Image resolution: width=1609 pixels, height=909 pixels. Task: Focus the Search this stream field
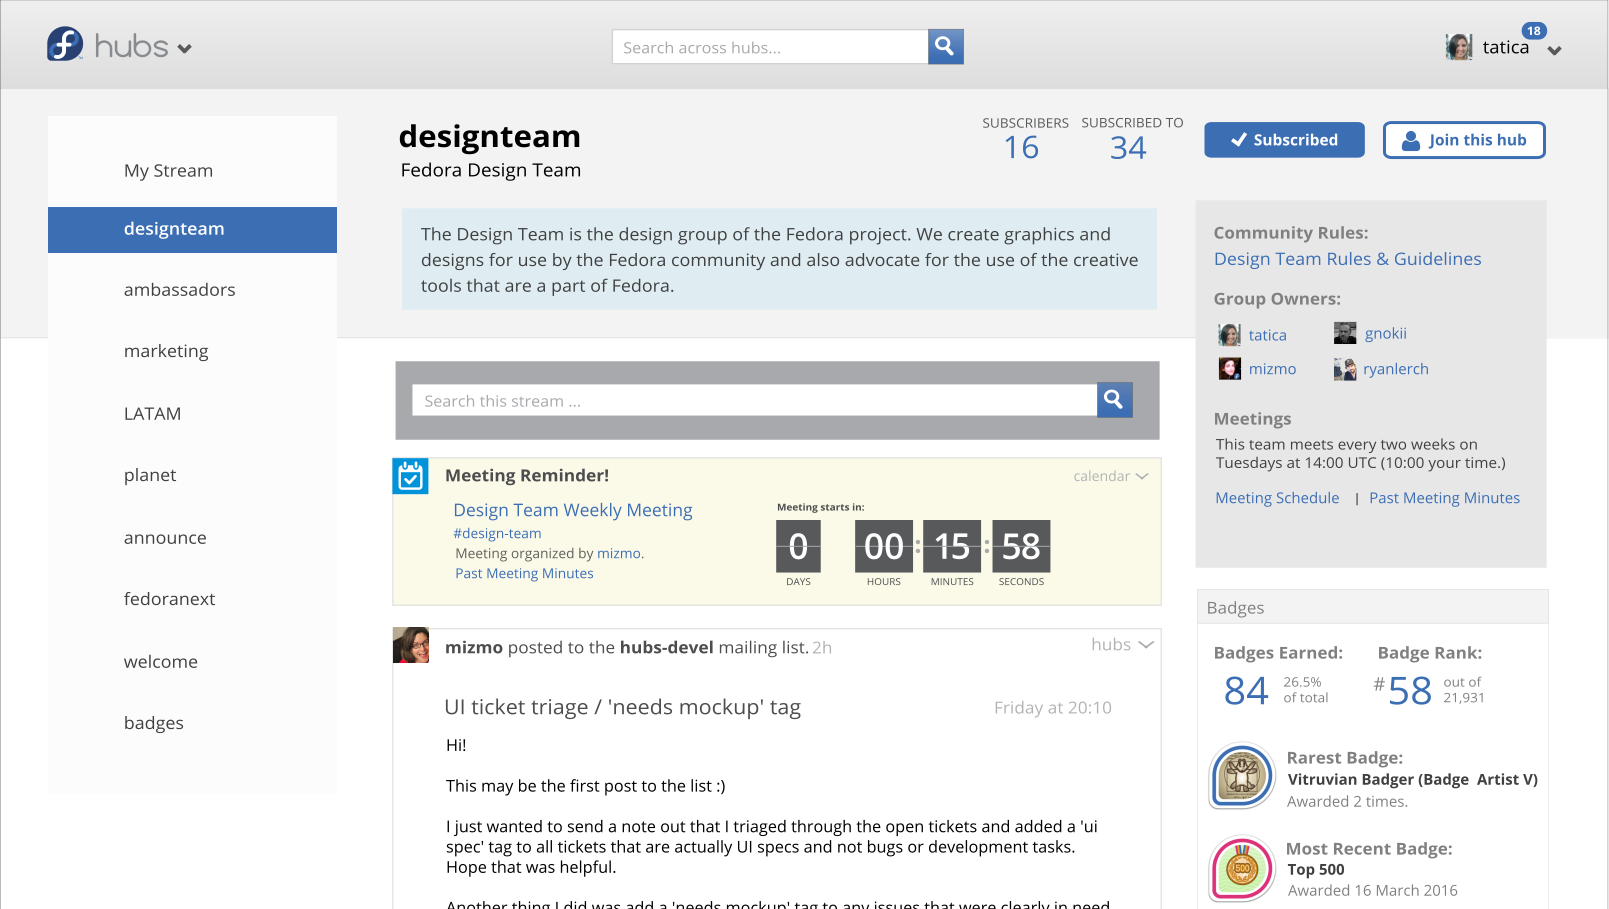tap(754, 400)
